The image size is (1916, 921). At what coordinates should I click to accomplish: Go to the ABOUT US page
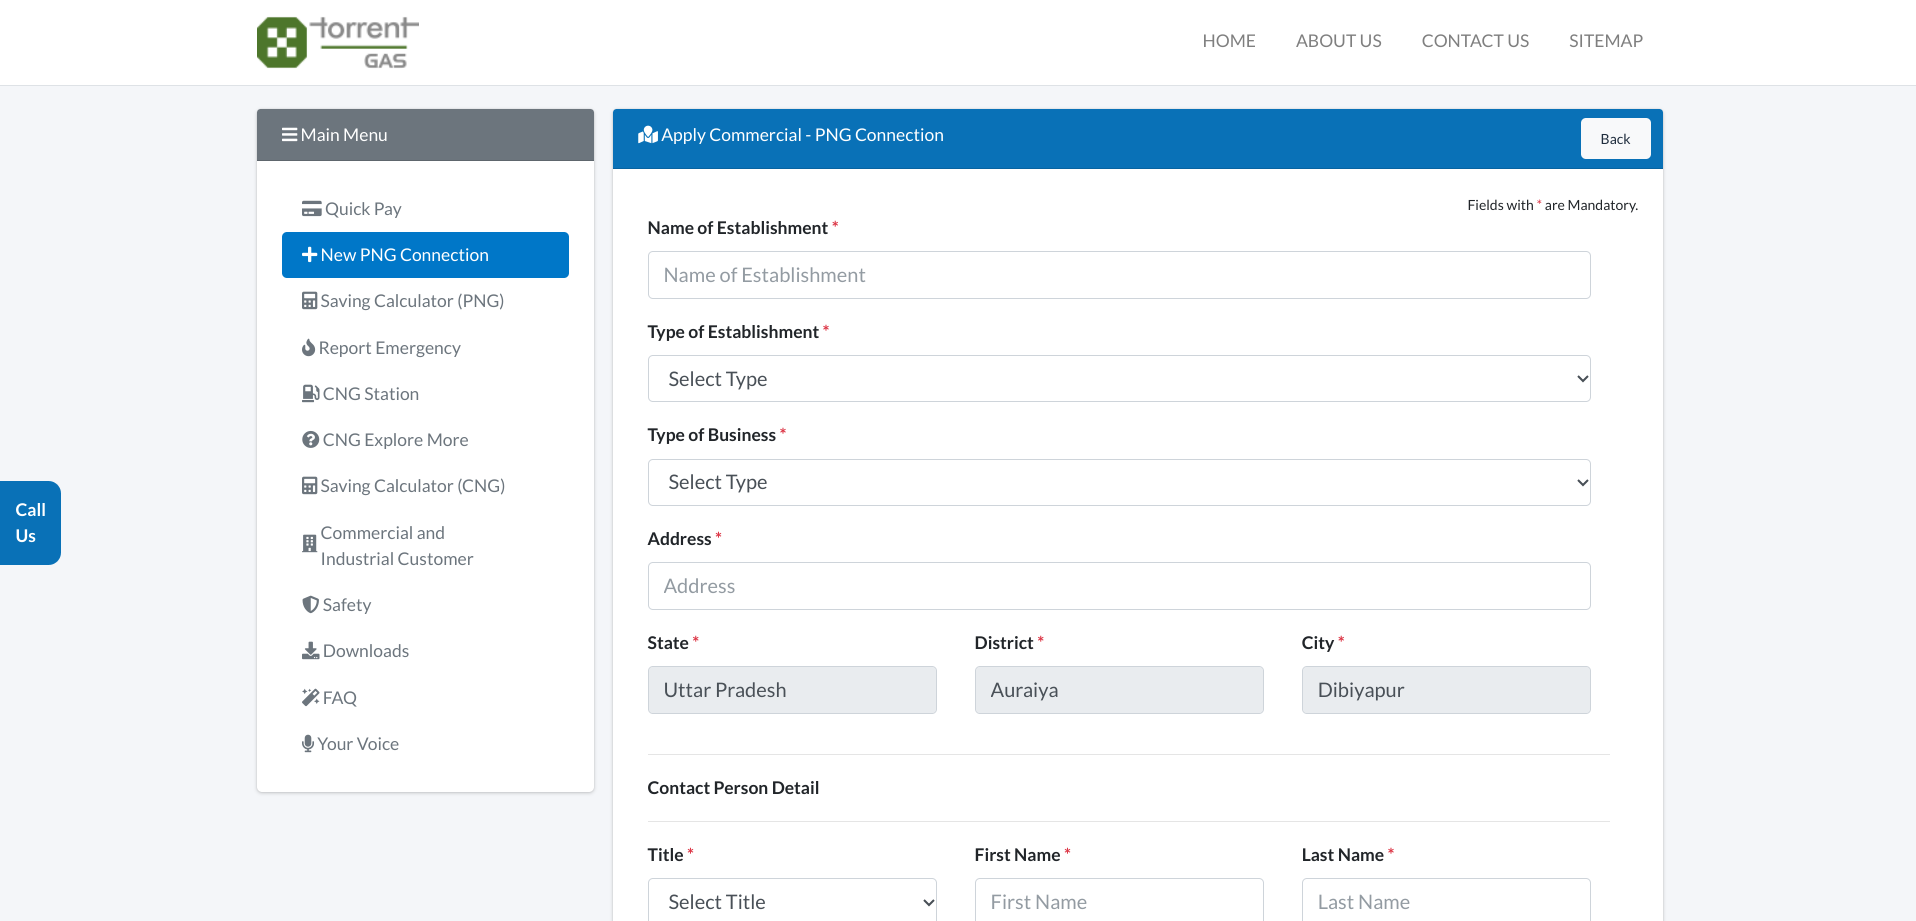click(x=1338, y=41)
